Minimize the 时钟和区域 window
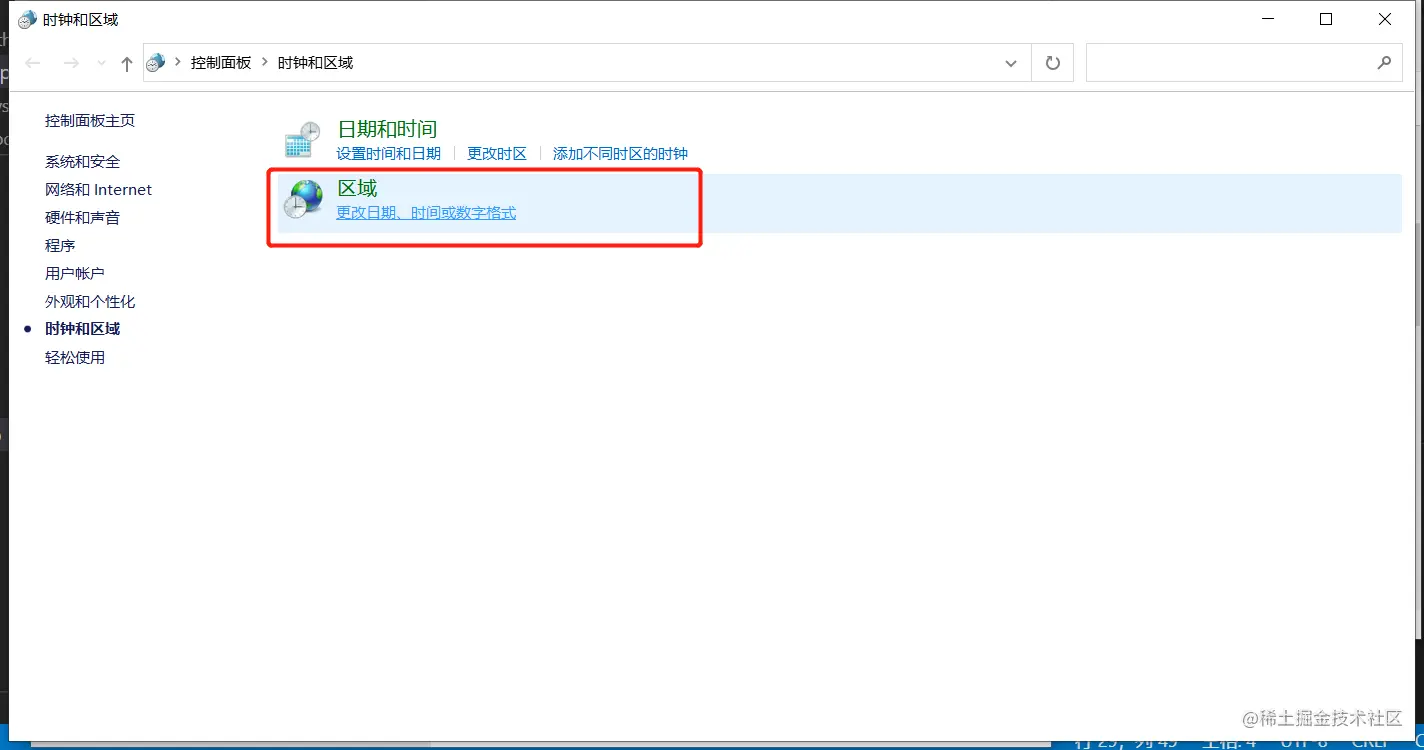1424x750 pixels. pos(1267,19)
